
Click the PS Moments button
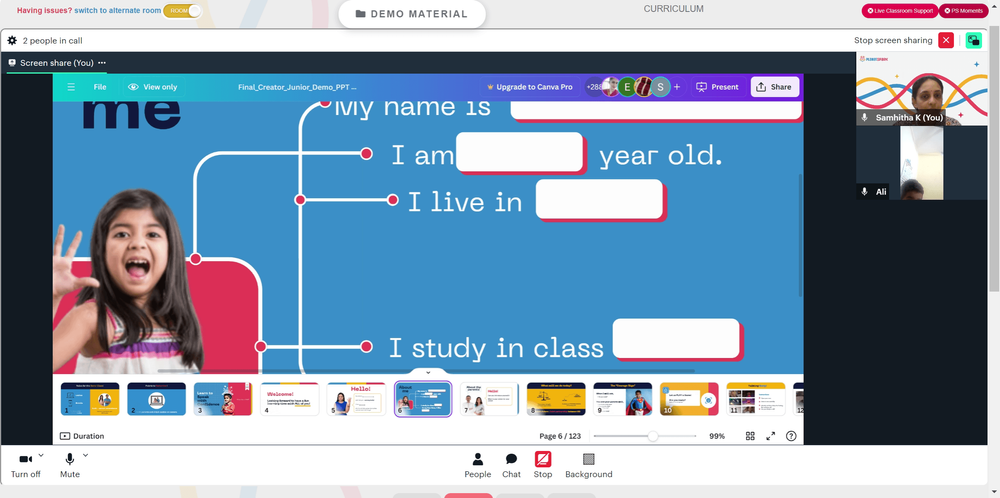(963, 11)
